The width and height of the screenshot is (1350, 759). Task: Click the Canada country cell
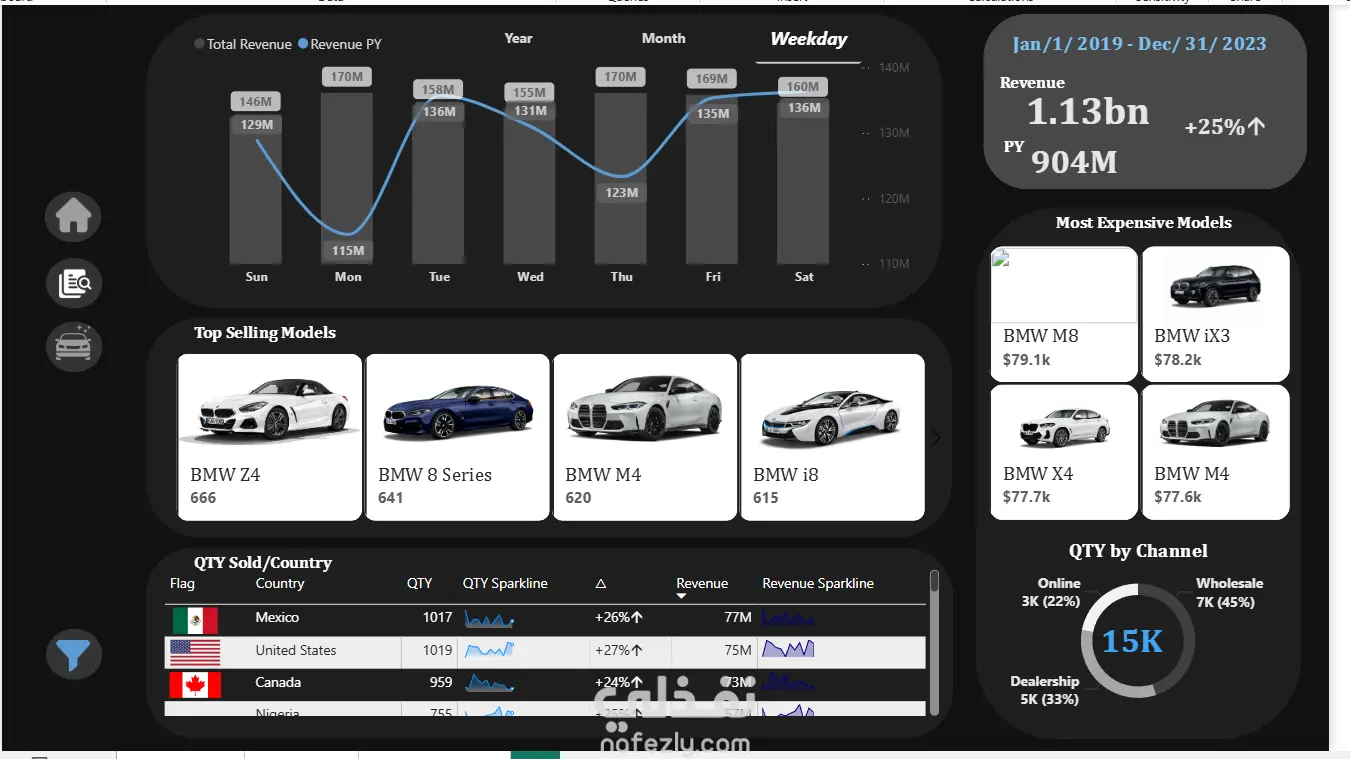278,683
